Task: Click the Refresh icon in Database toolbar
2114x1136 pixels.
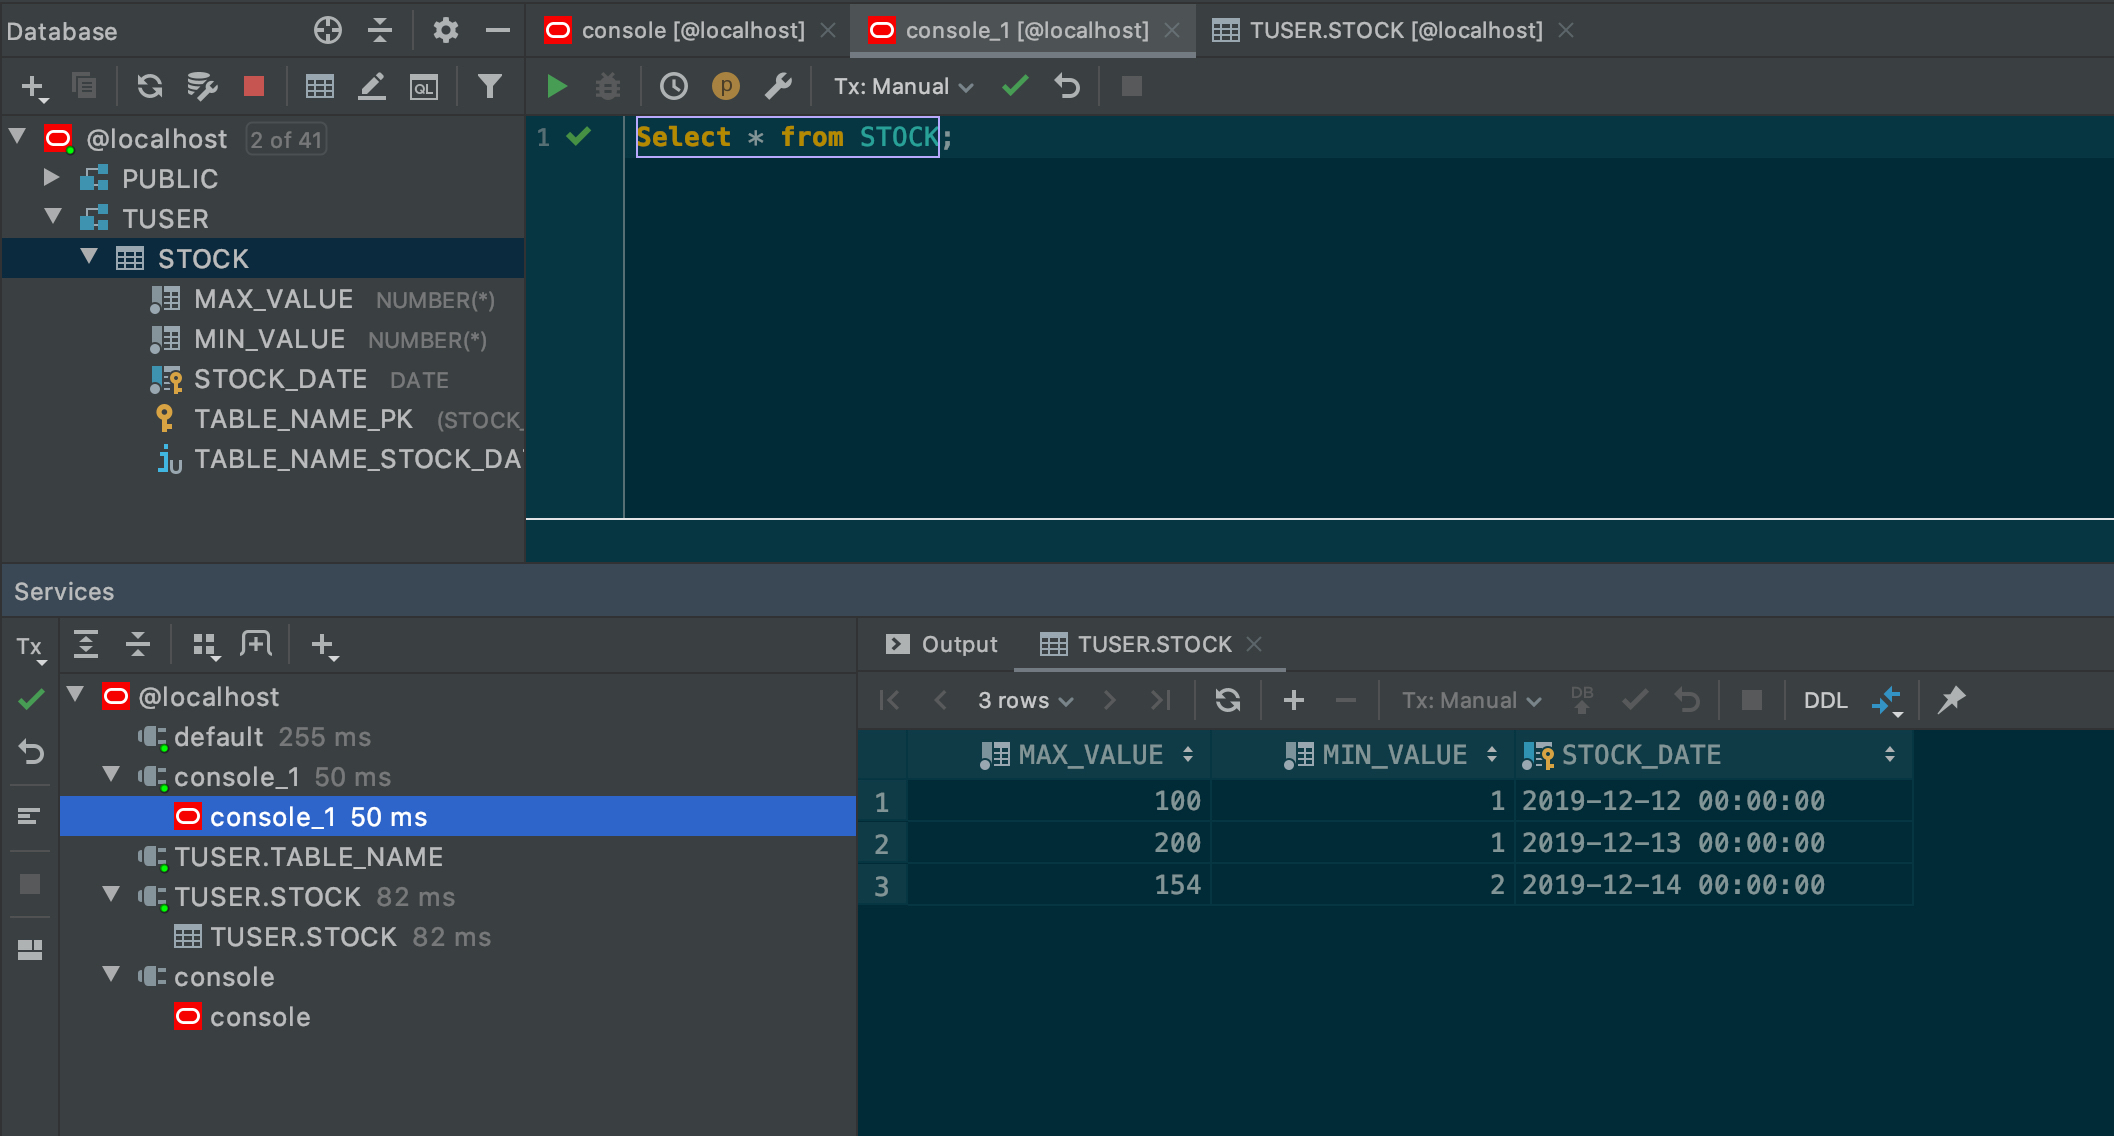Action: coord(150,87)
